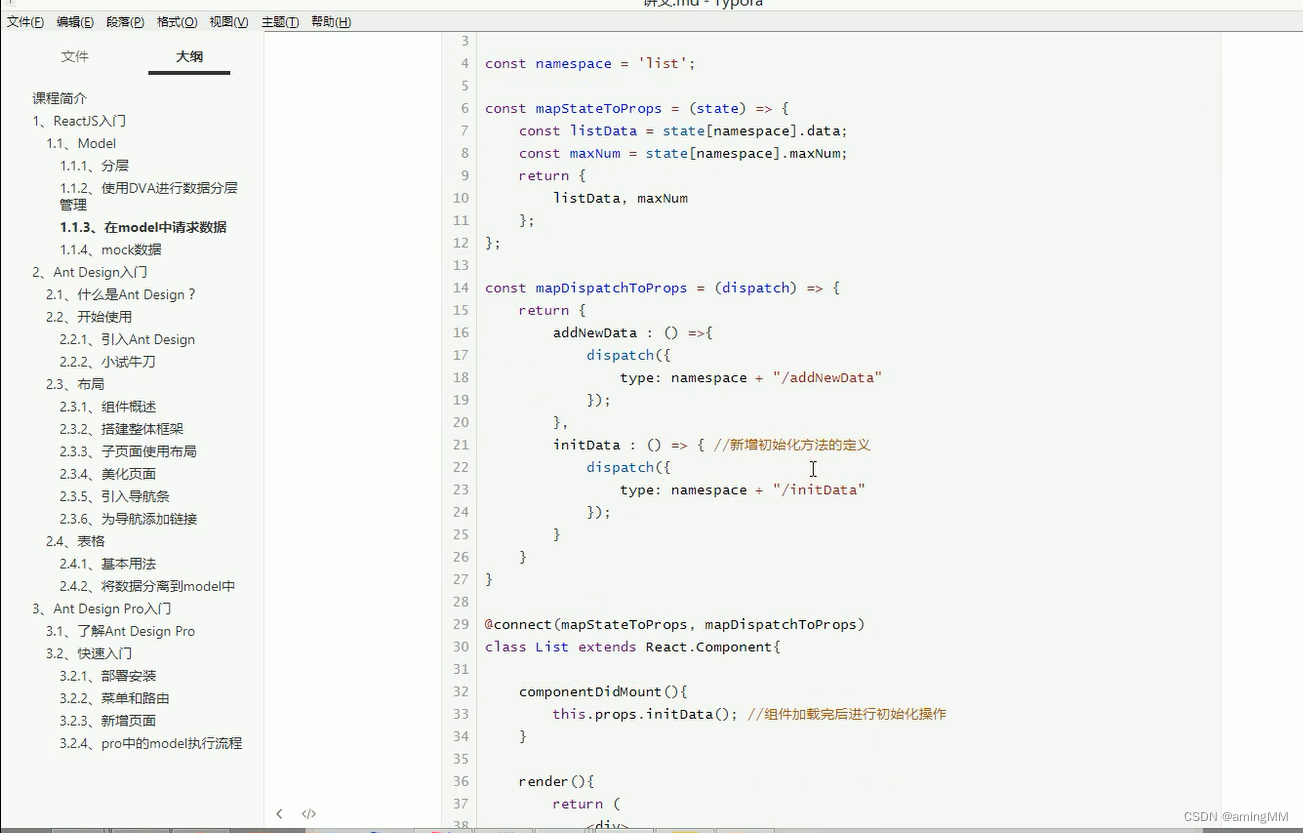The width and height of the screenshot is (1303, 833).
Task: Go to outline heading 2.4.1、基本用法
Action: click(107, 564)
